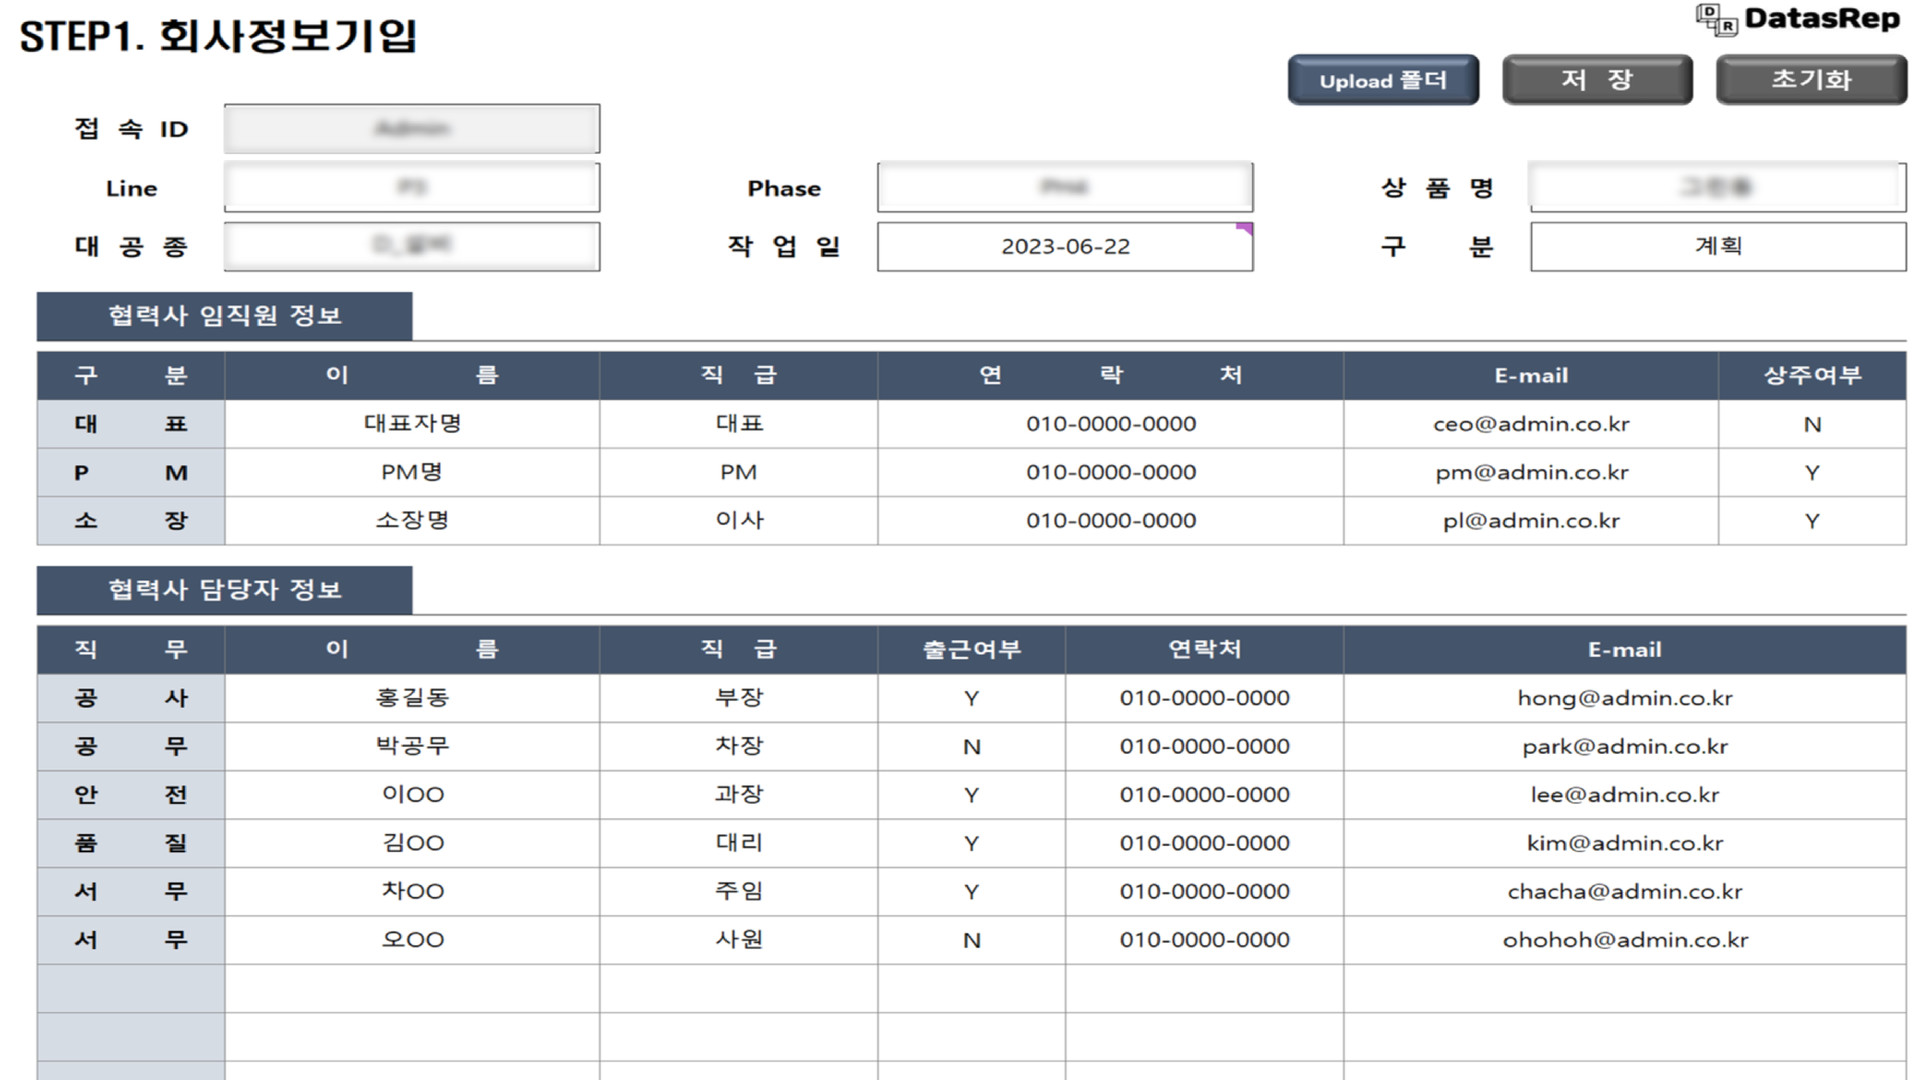
Task: Toggle 상주여부 value N for 대표 row
Action: (1813, 423)
